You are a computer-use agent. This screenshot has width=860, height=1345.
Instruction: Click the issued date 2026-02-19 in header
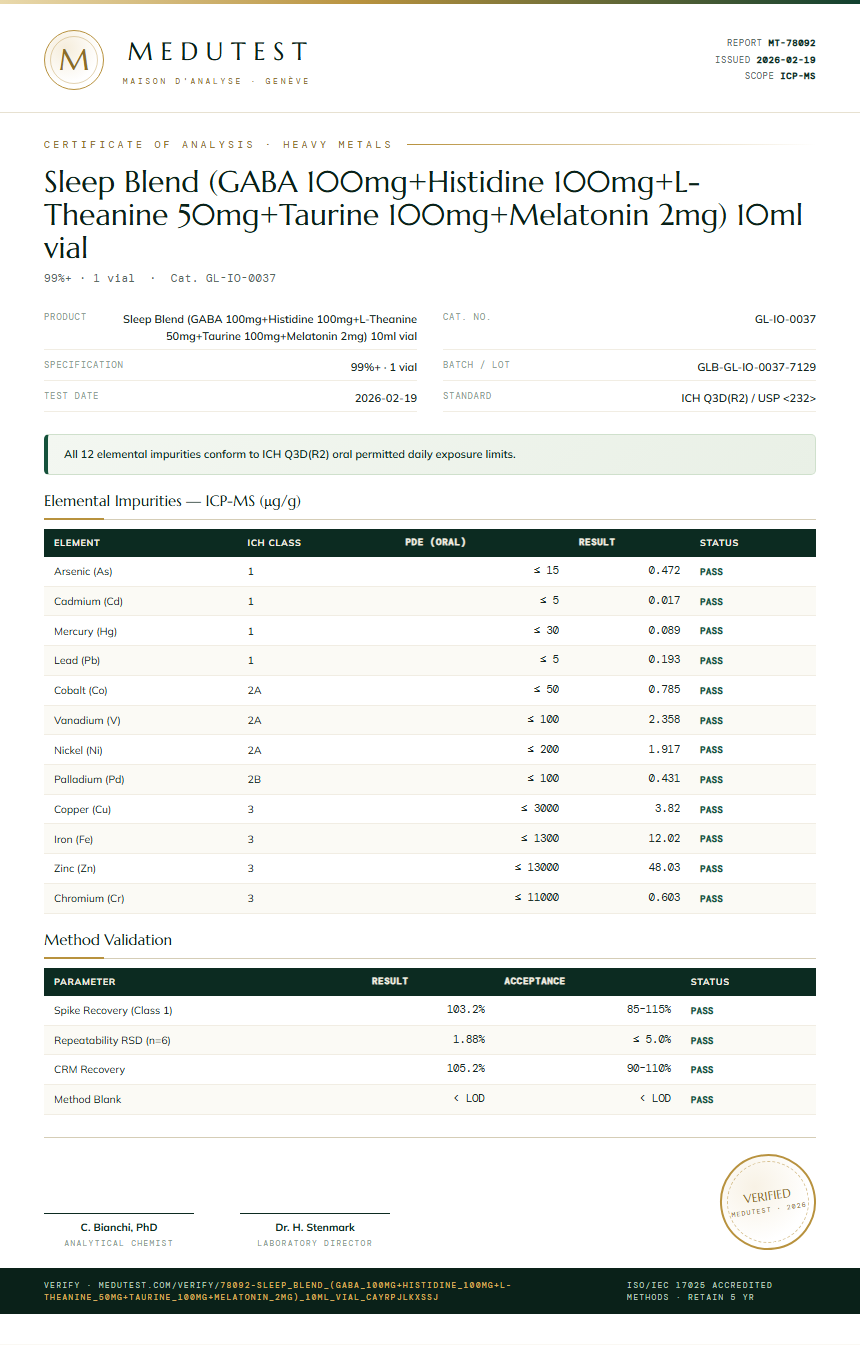click(x=785, y=60)
